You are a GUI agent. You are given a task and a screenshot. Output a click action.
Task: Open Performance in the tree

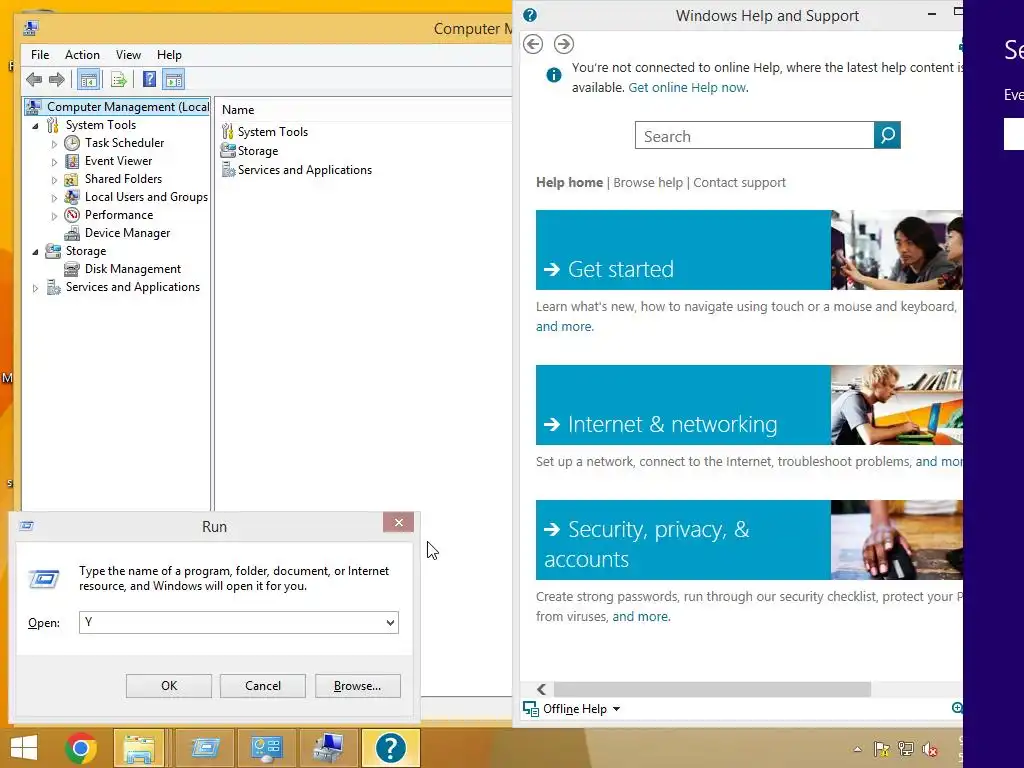(119, 214)
